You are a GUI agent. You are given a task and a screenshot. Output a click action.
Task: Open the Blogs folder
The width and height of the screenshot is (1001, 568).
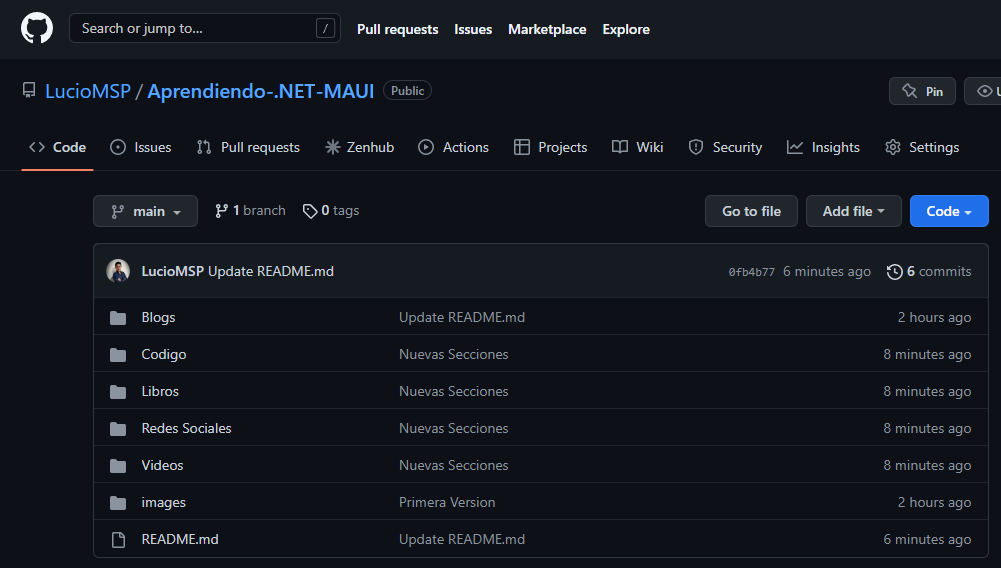click(x=158, y=318)
